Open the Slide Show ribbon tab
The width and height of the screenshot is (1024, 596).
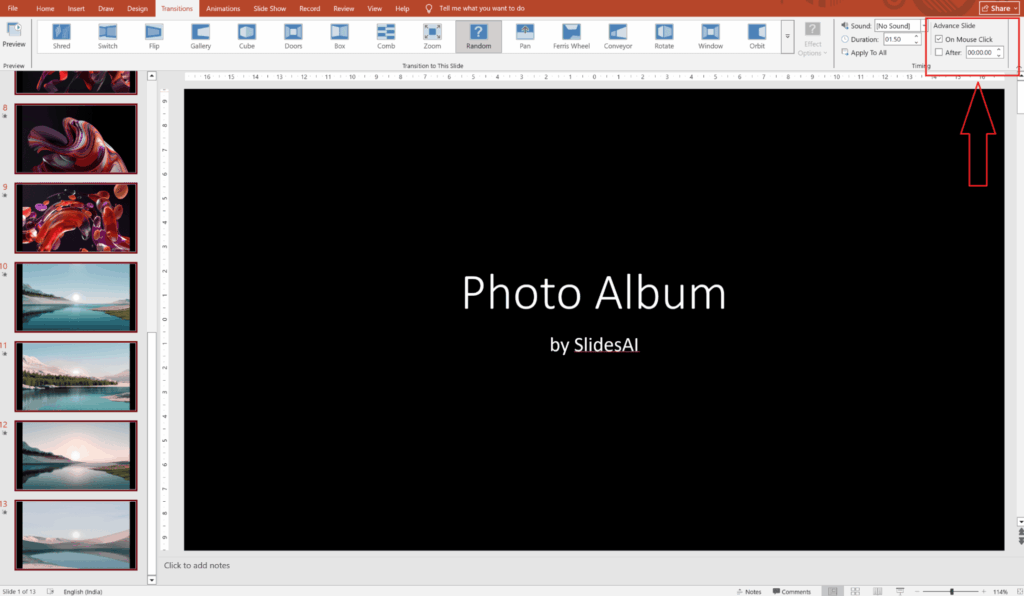click(x=269, y=8)
